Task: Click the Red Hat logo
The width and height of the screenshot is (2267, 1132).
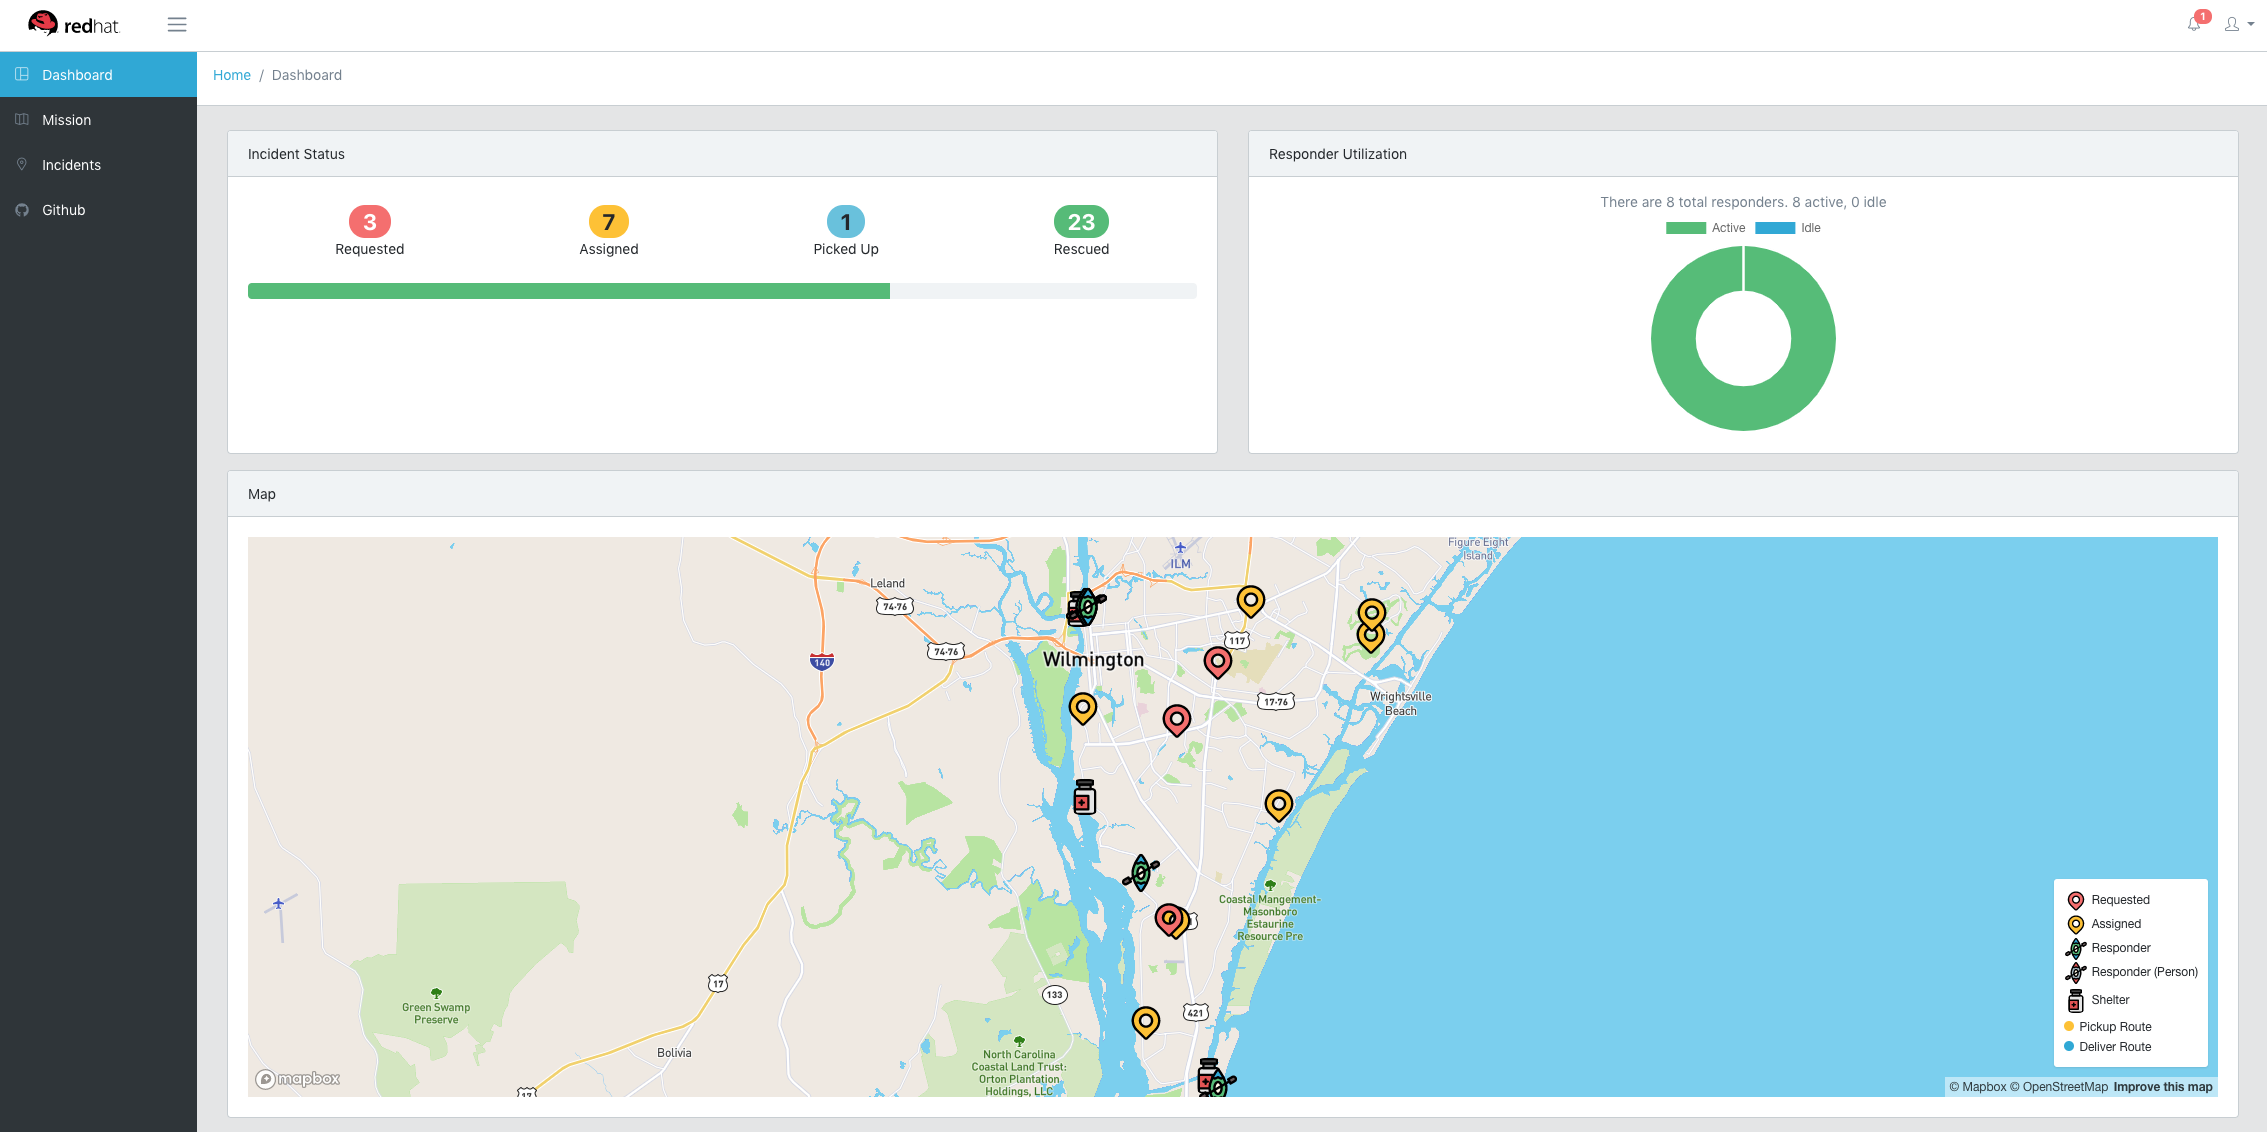Action: coord(74,25)
